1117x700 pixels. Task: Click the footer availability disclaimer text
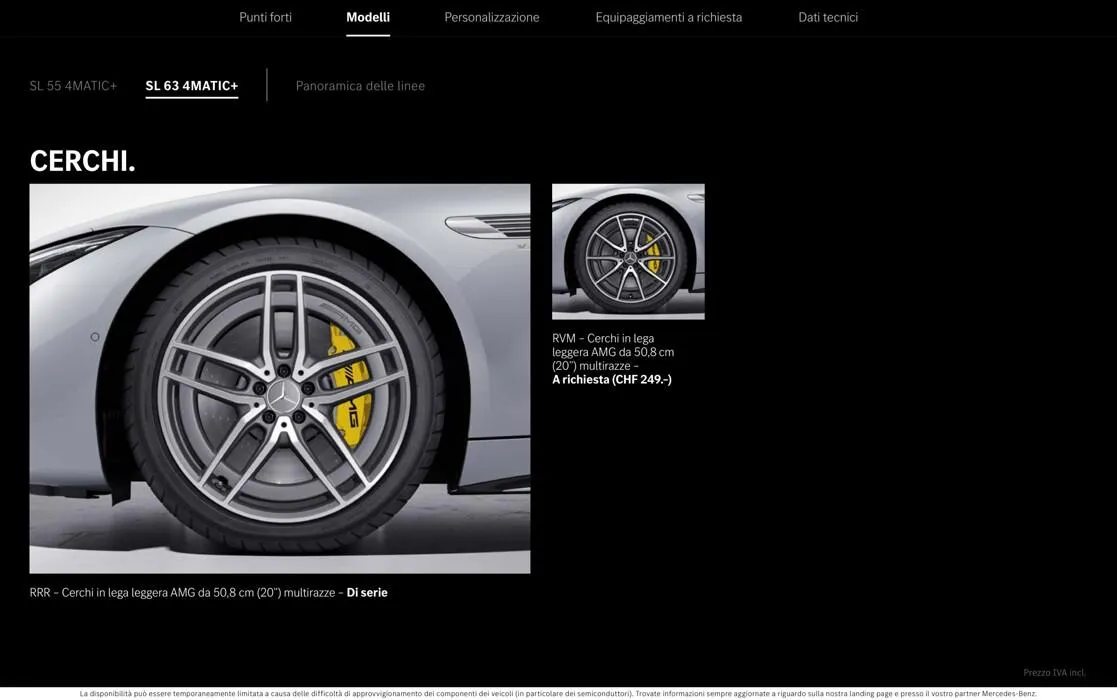(x=558, y=692)
